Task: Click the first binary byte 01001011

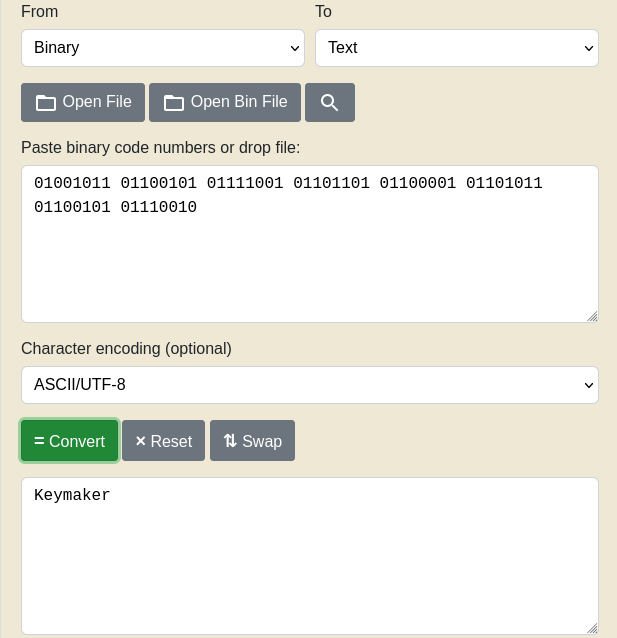Action: tap(72, 183)
